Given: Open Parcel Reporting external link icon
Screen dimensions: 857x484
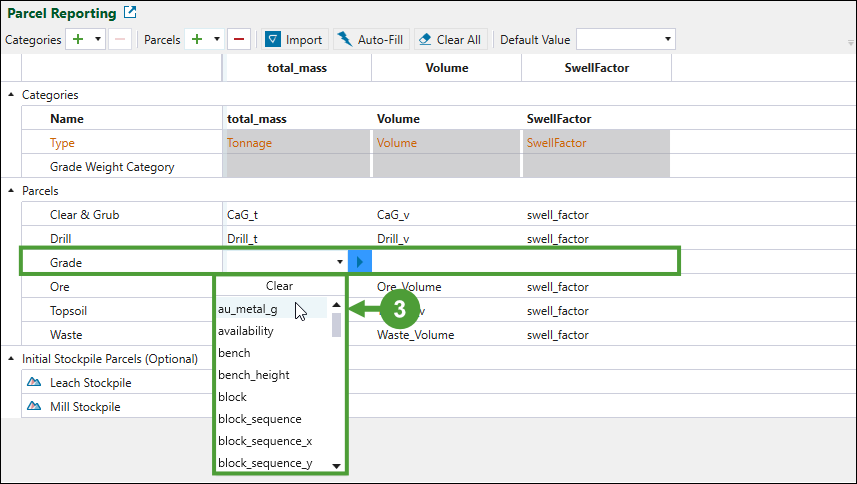Looking at the screenshot, I should pos(130,13).
